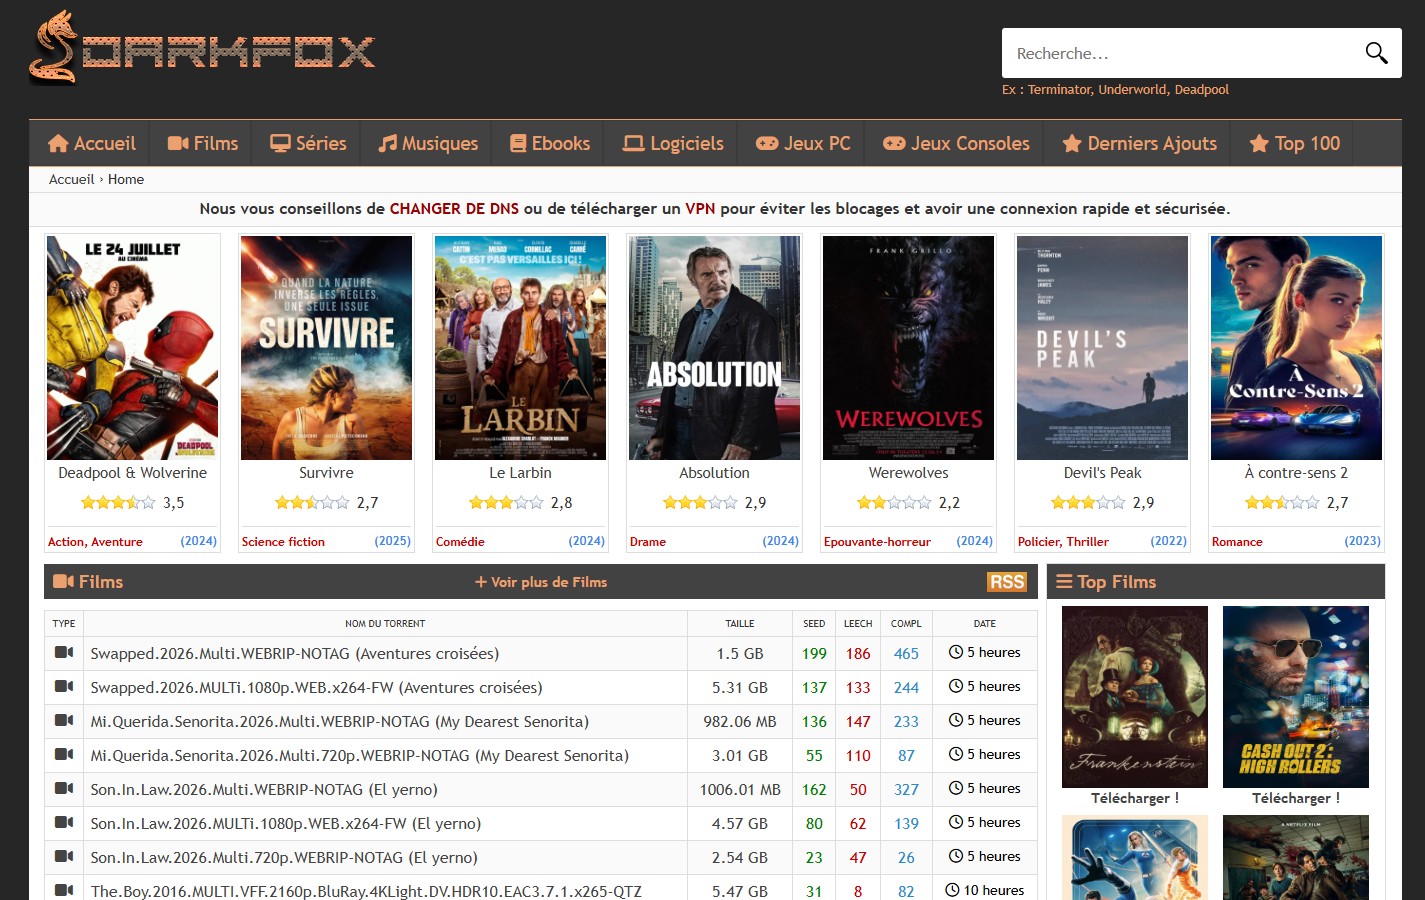The image size is (1425, 900).
Task: Open the Logiciels menu
Action: [673, 143]
